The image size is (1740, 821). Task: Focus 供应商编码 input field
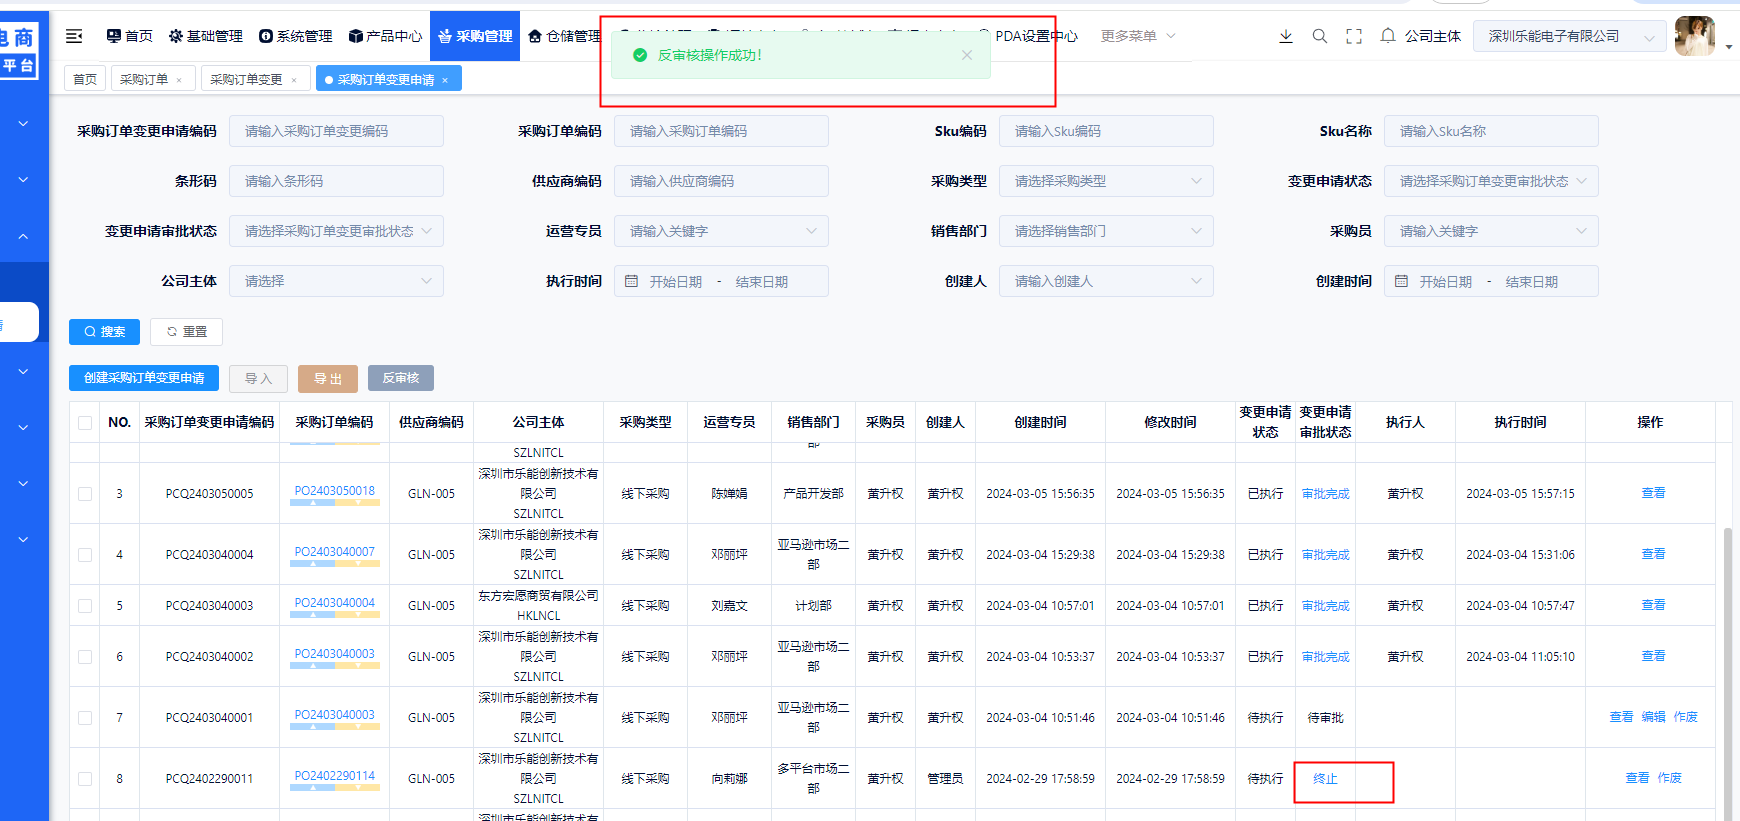721,181
